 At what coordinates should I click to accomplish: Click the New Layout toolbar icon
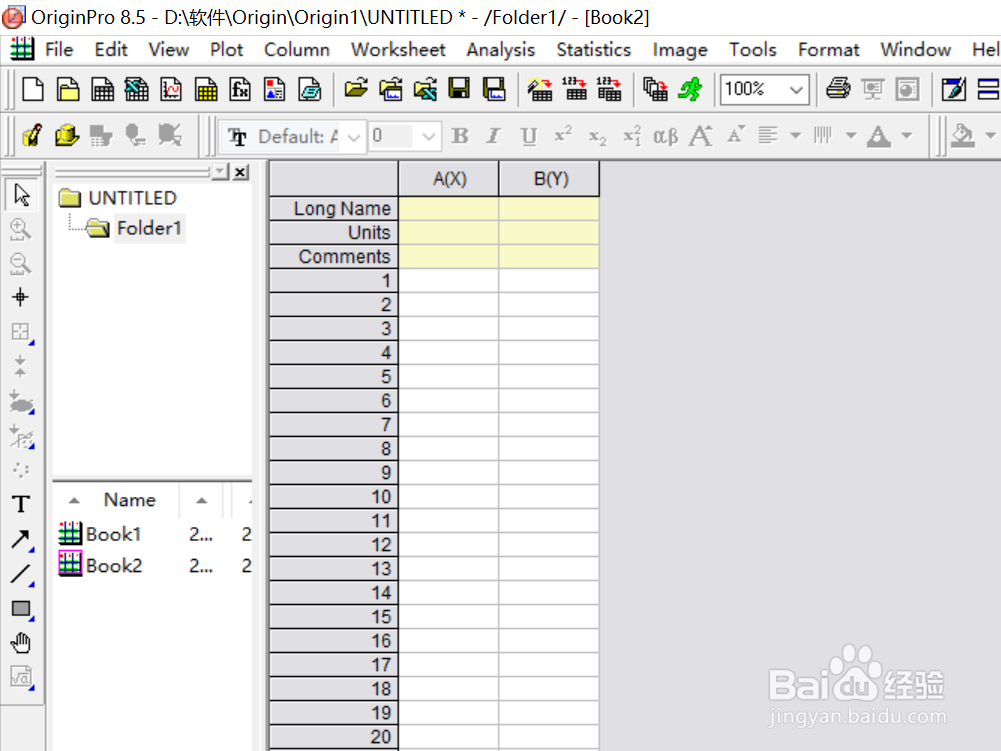tap(275, 89)
